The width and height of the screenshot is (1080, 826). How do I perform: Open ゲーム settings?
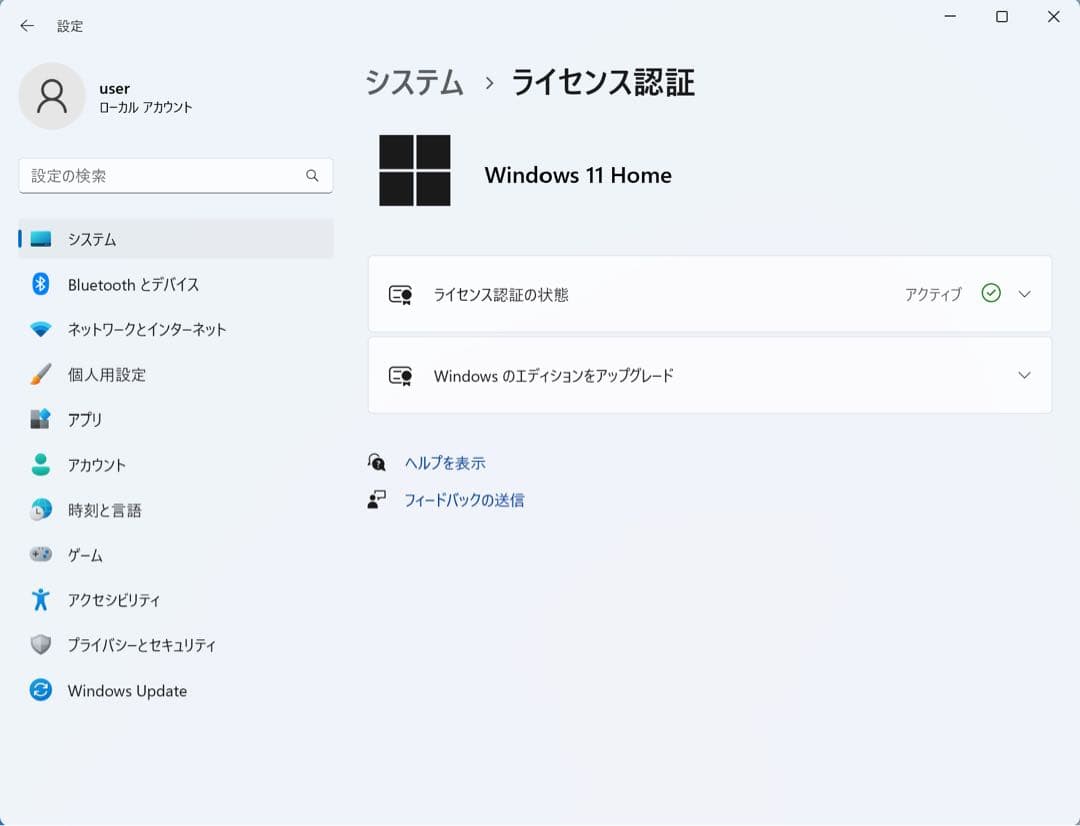[88, 555]
